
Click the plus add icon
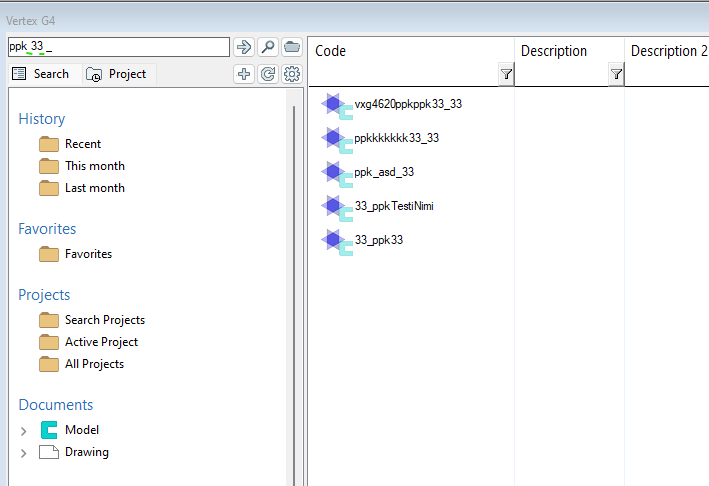244,74
